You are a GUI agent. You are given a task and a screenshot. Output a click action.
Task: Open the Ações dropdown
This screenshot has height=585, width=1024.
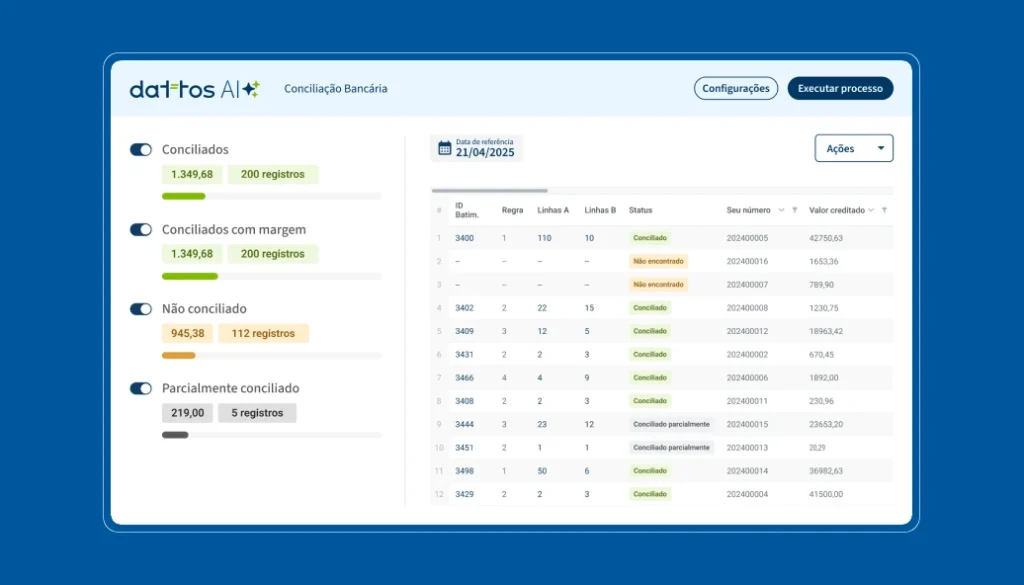coord(853,148)
